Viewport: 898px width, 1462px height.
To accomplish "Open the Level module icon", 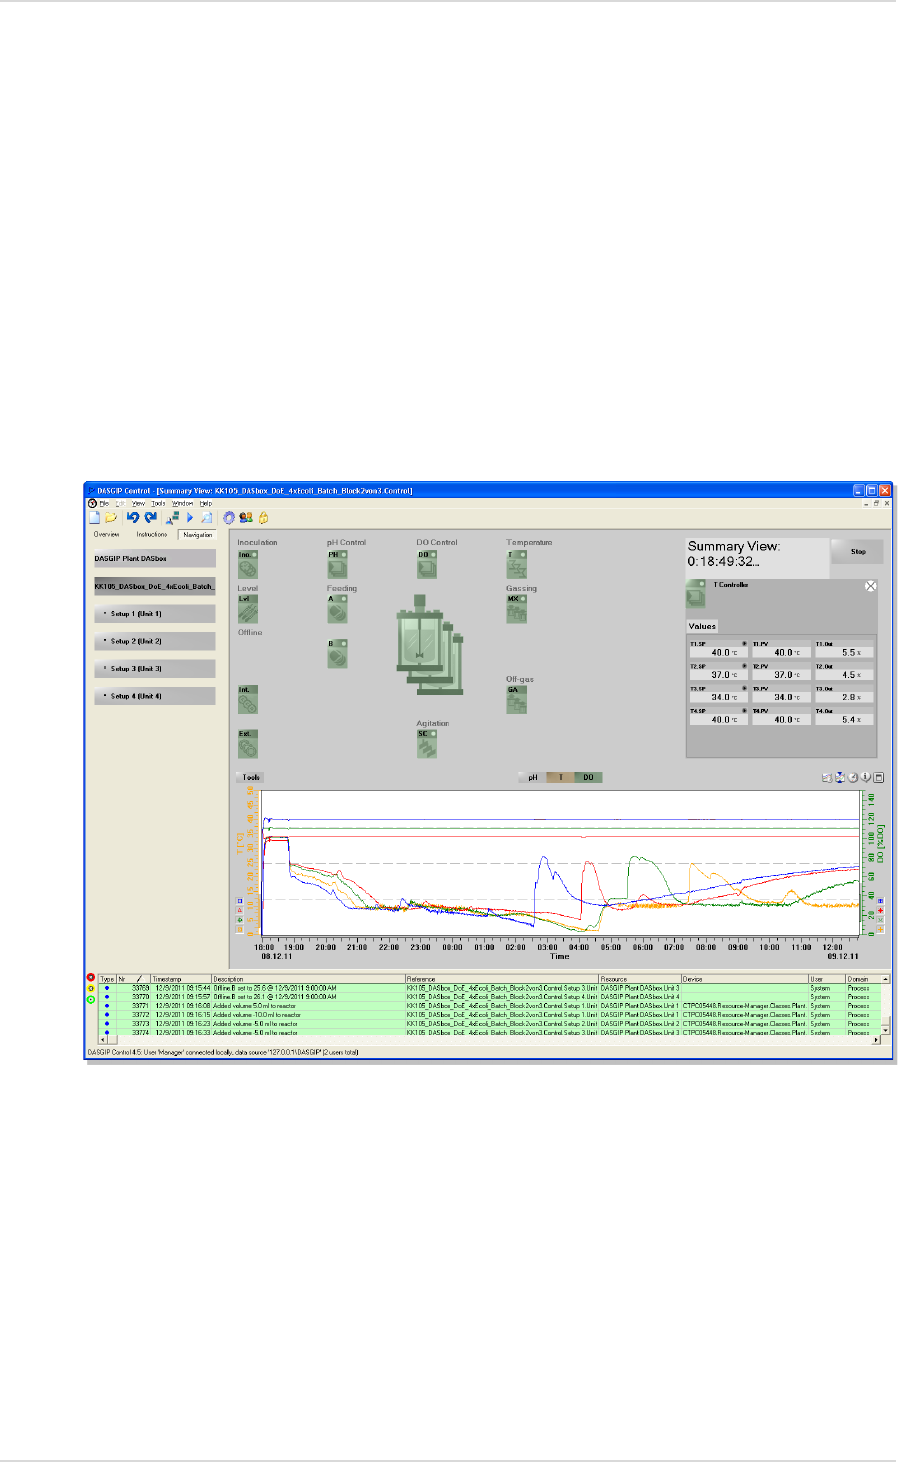I will (247, 609).
